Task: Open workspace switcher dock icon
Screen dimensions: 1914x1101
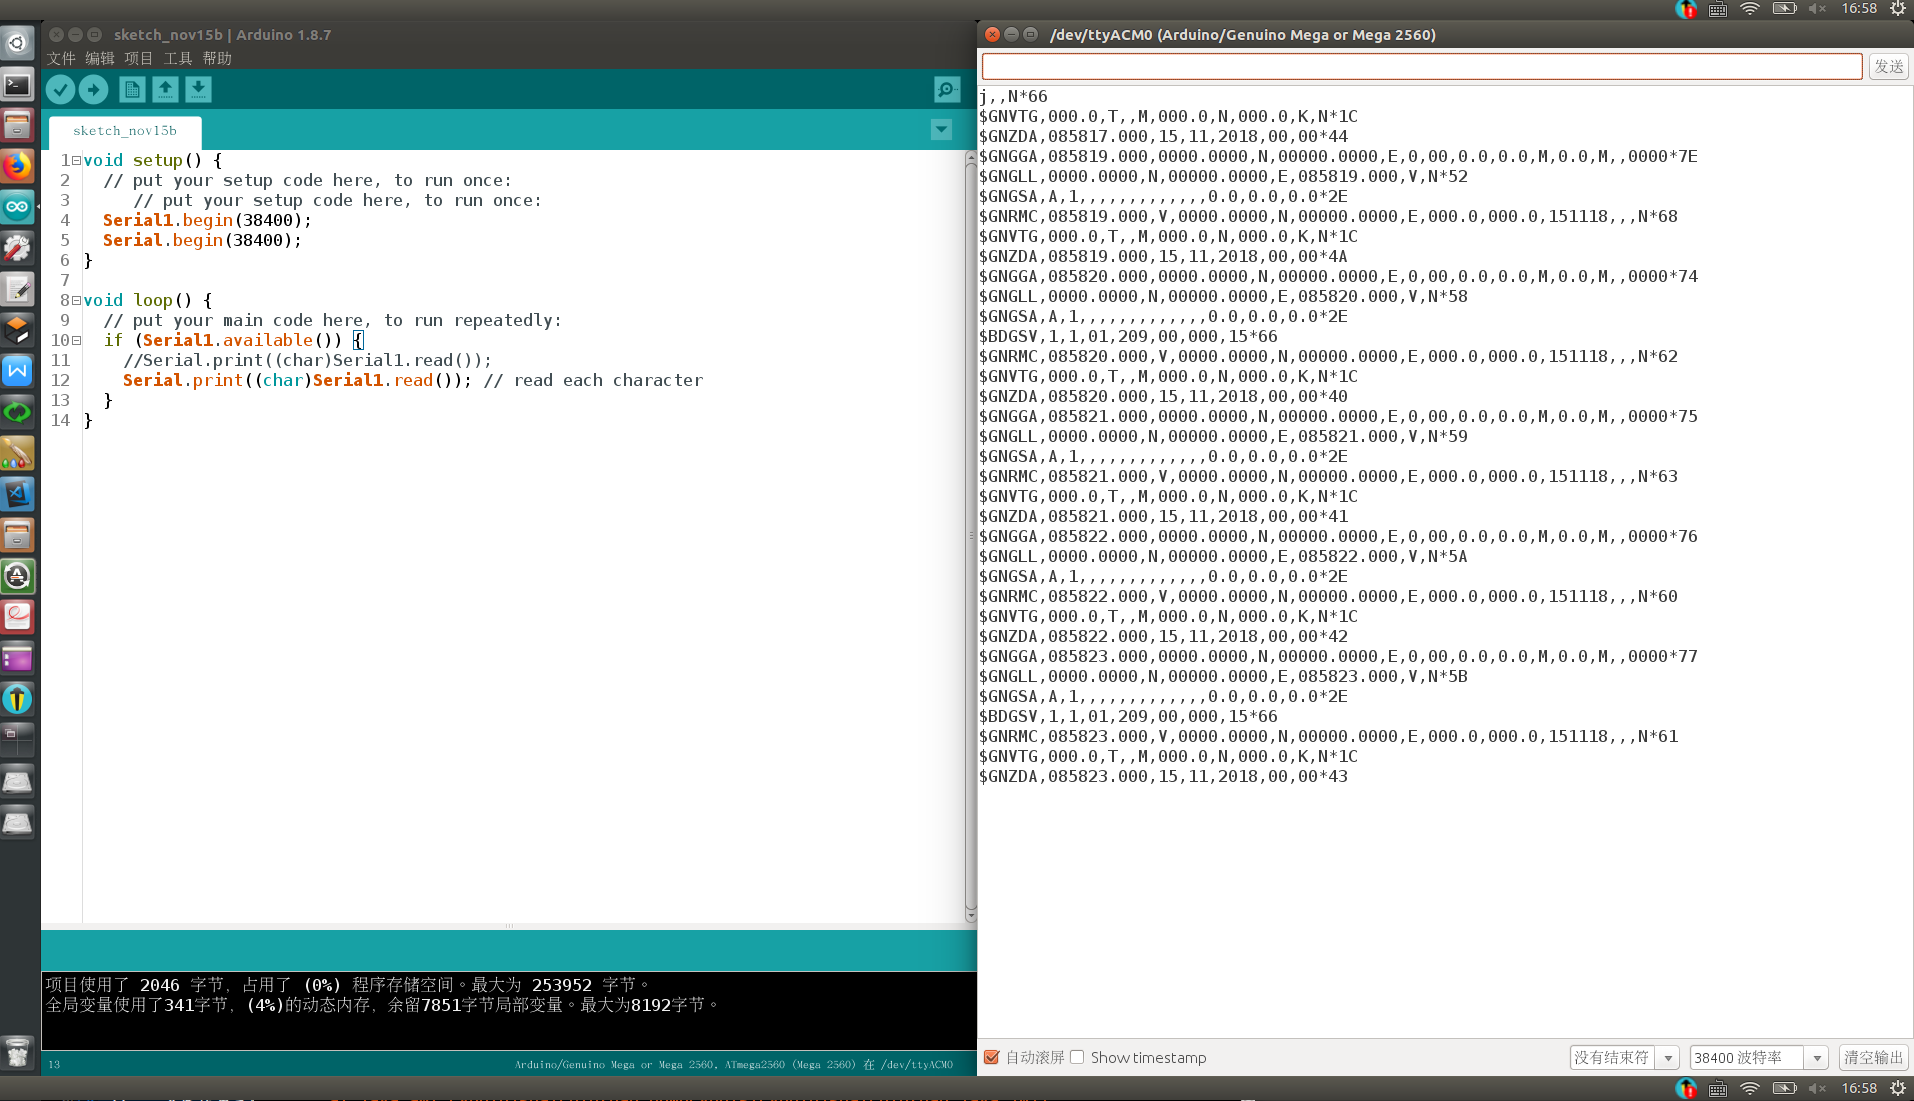Action: [18, 740]
